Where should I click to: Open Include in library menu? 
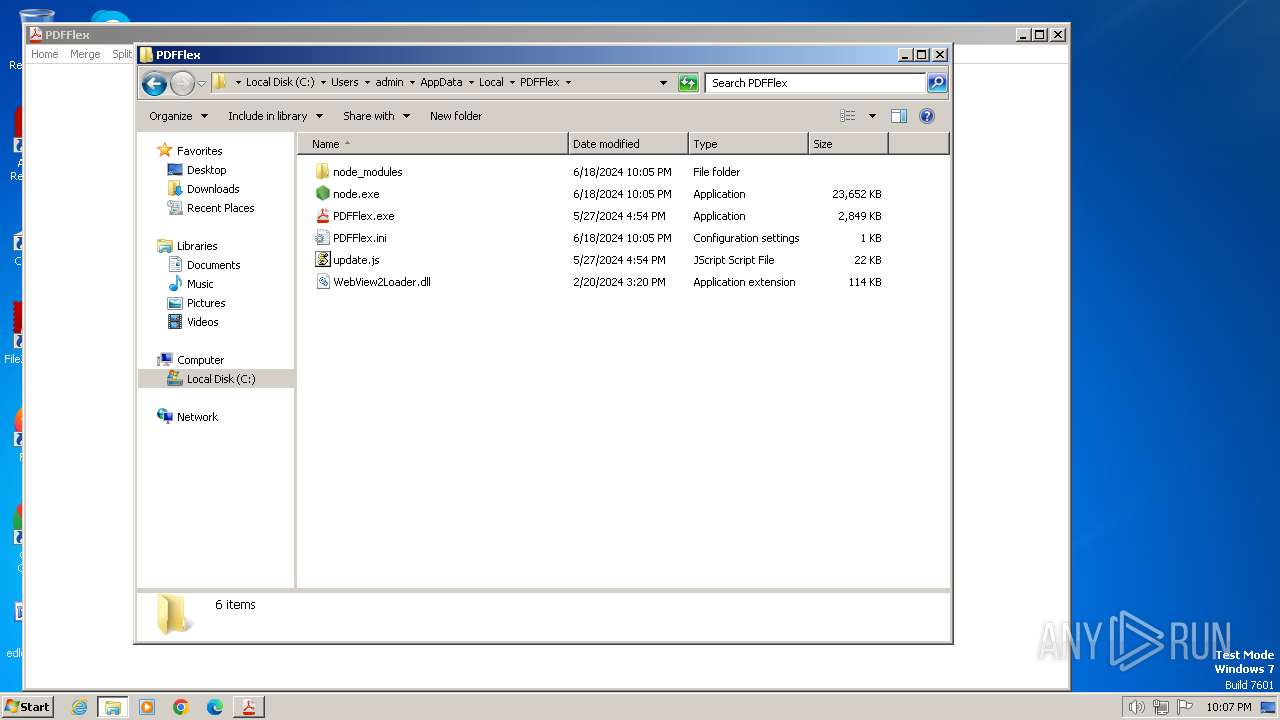275,116
